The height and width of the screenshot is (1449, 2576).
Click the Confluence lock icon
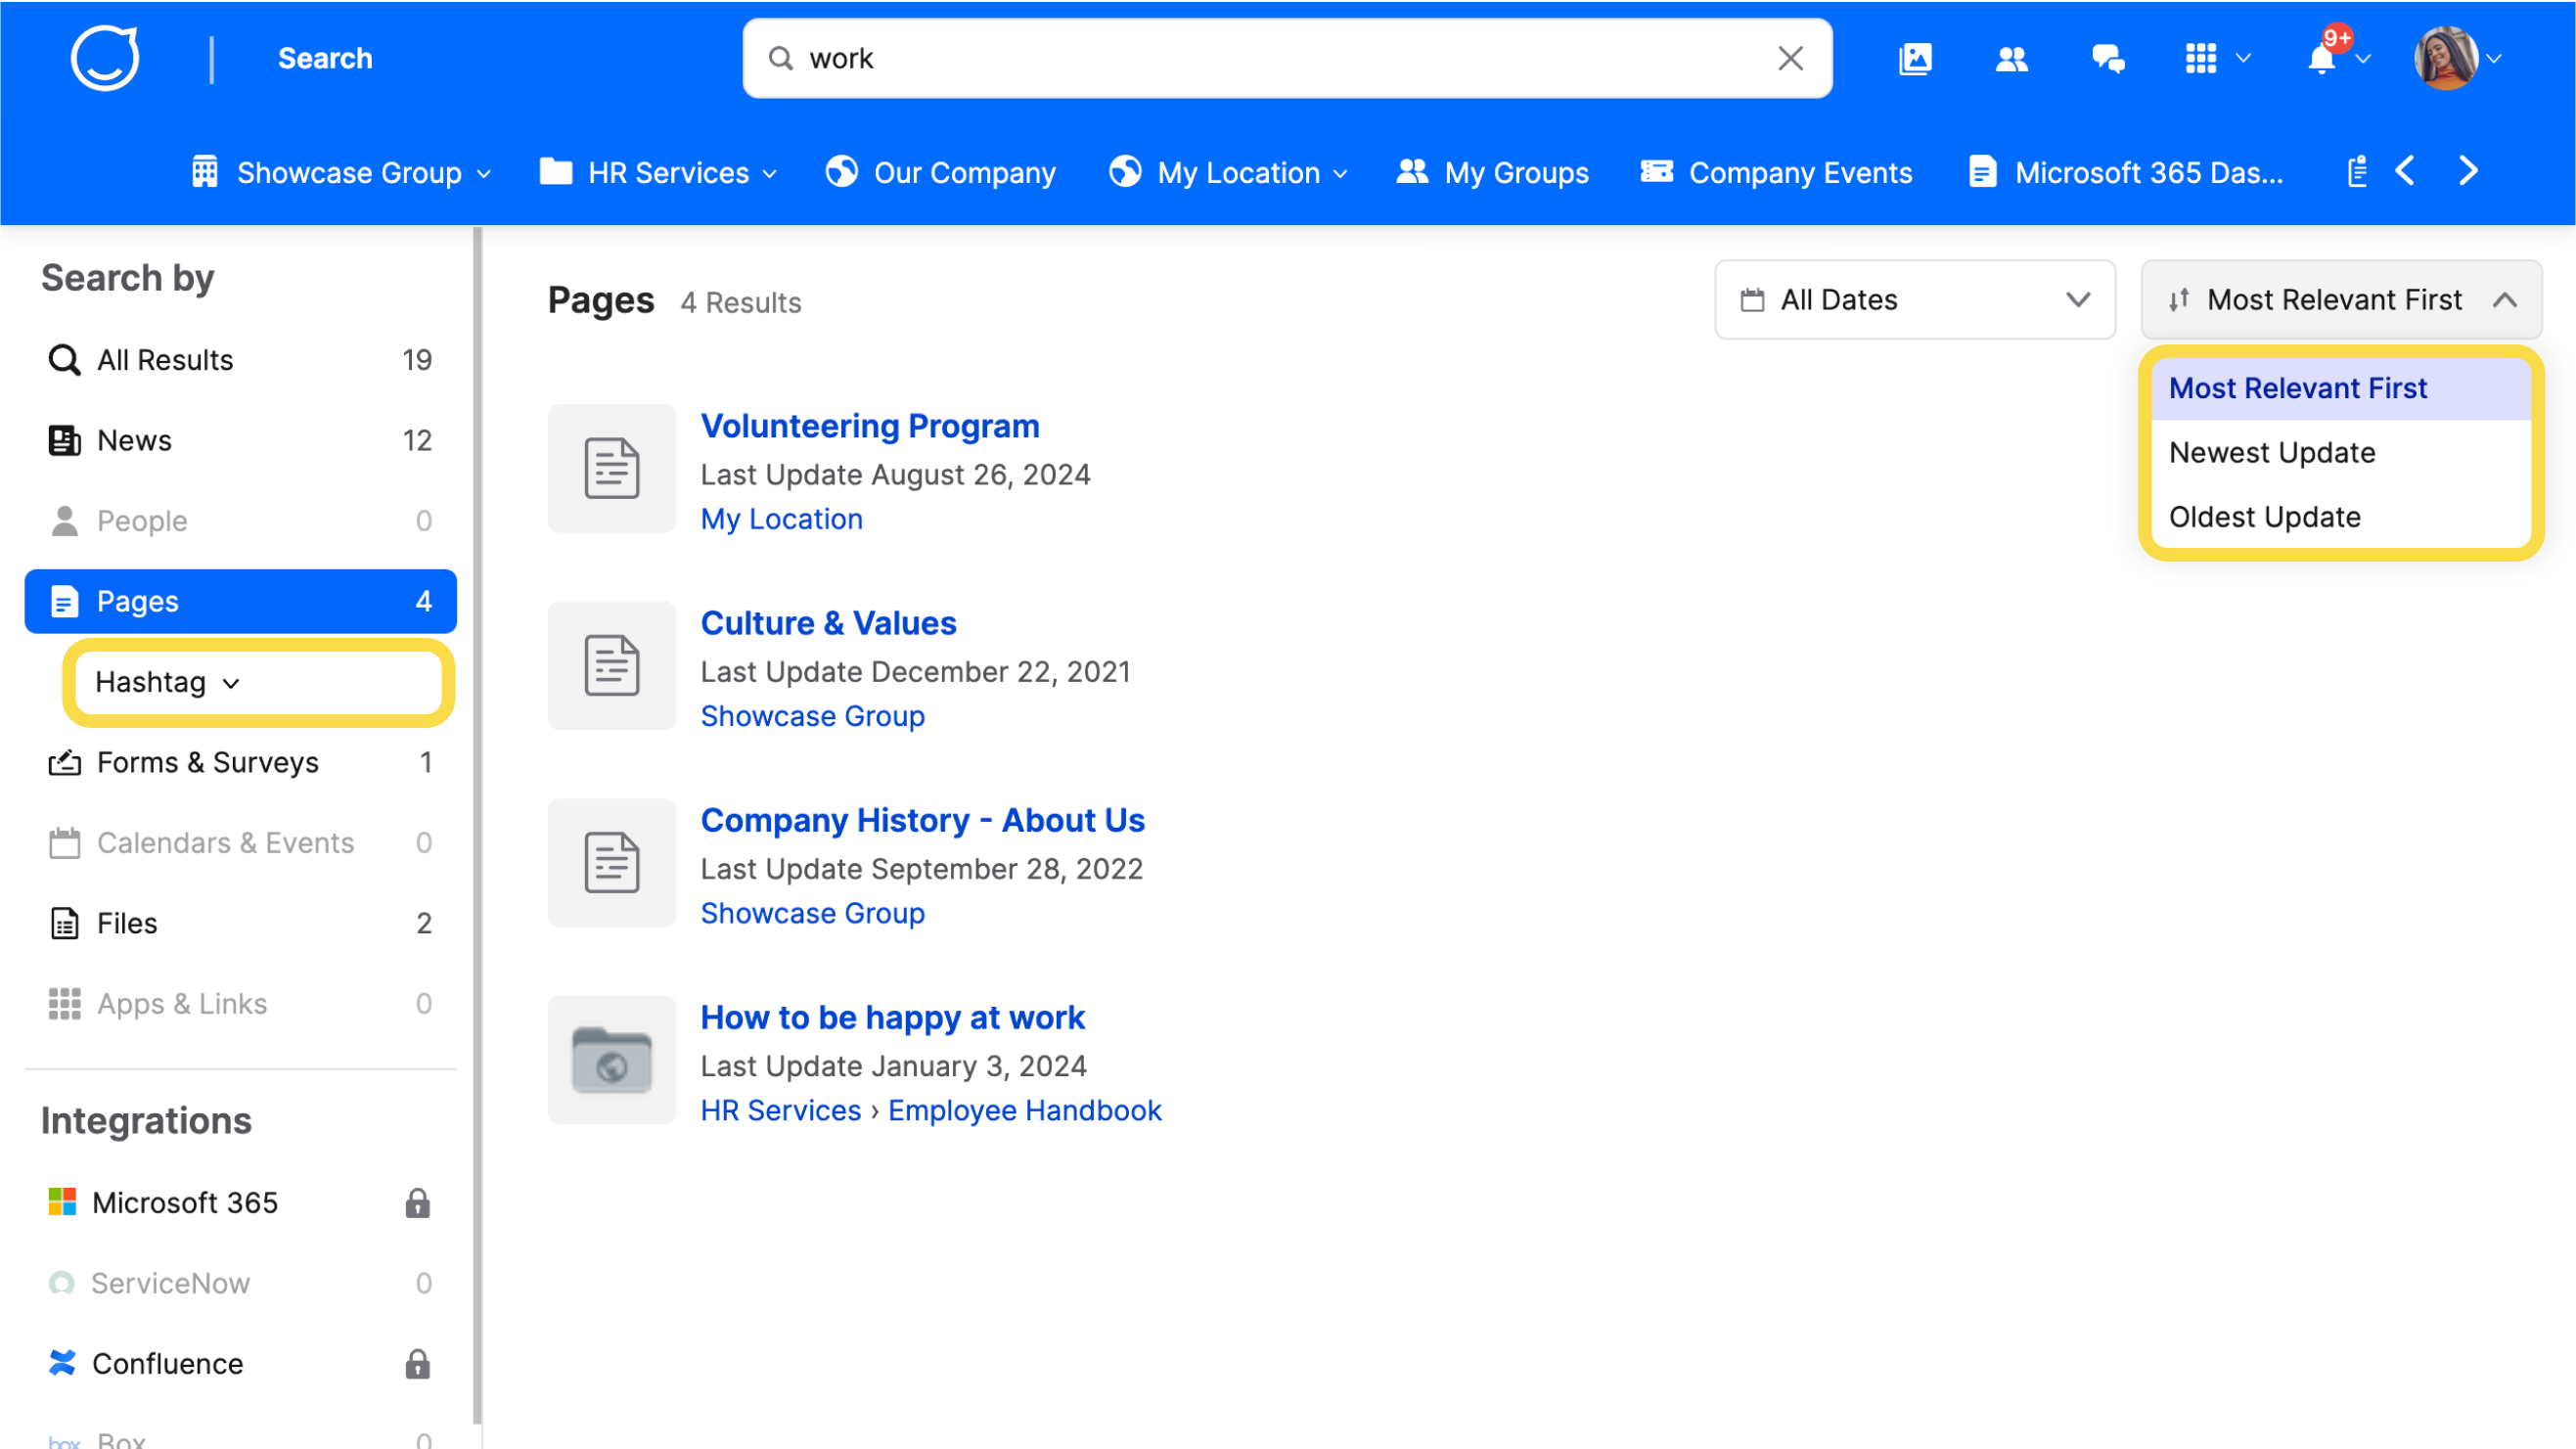pos(418,1363)
